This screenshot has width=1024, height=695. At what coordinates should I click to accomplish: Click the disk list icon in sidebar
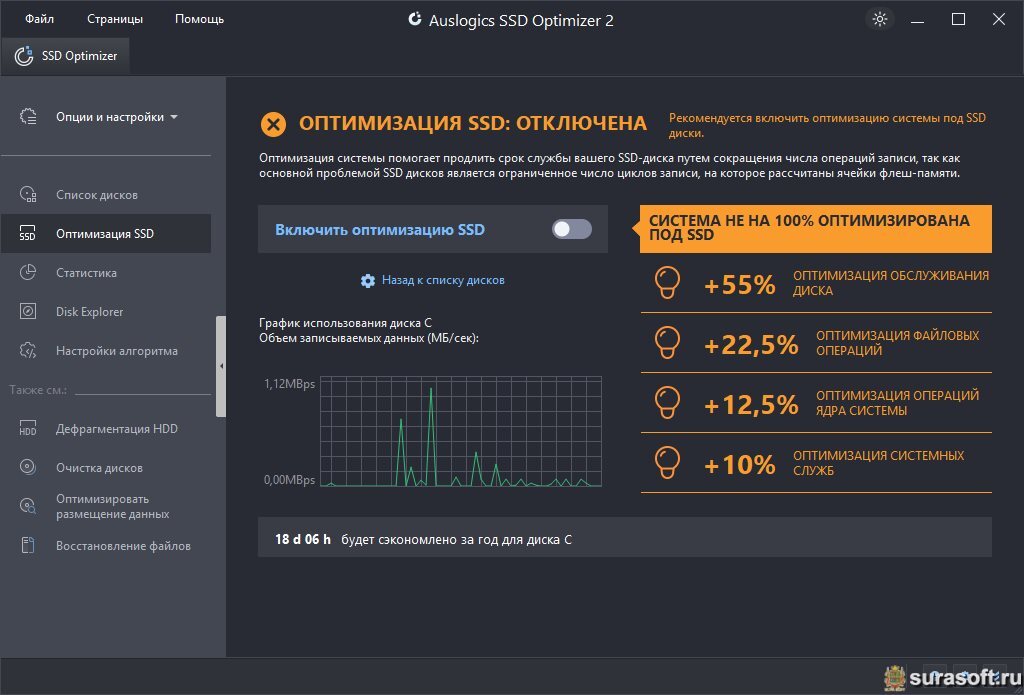click(x=28, y=195)
